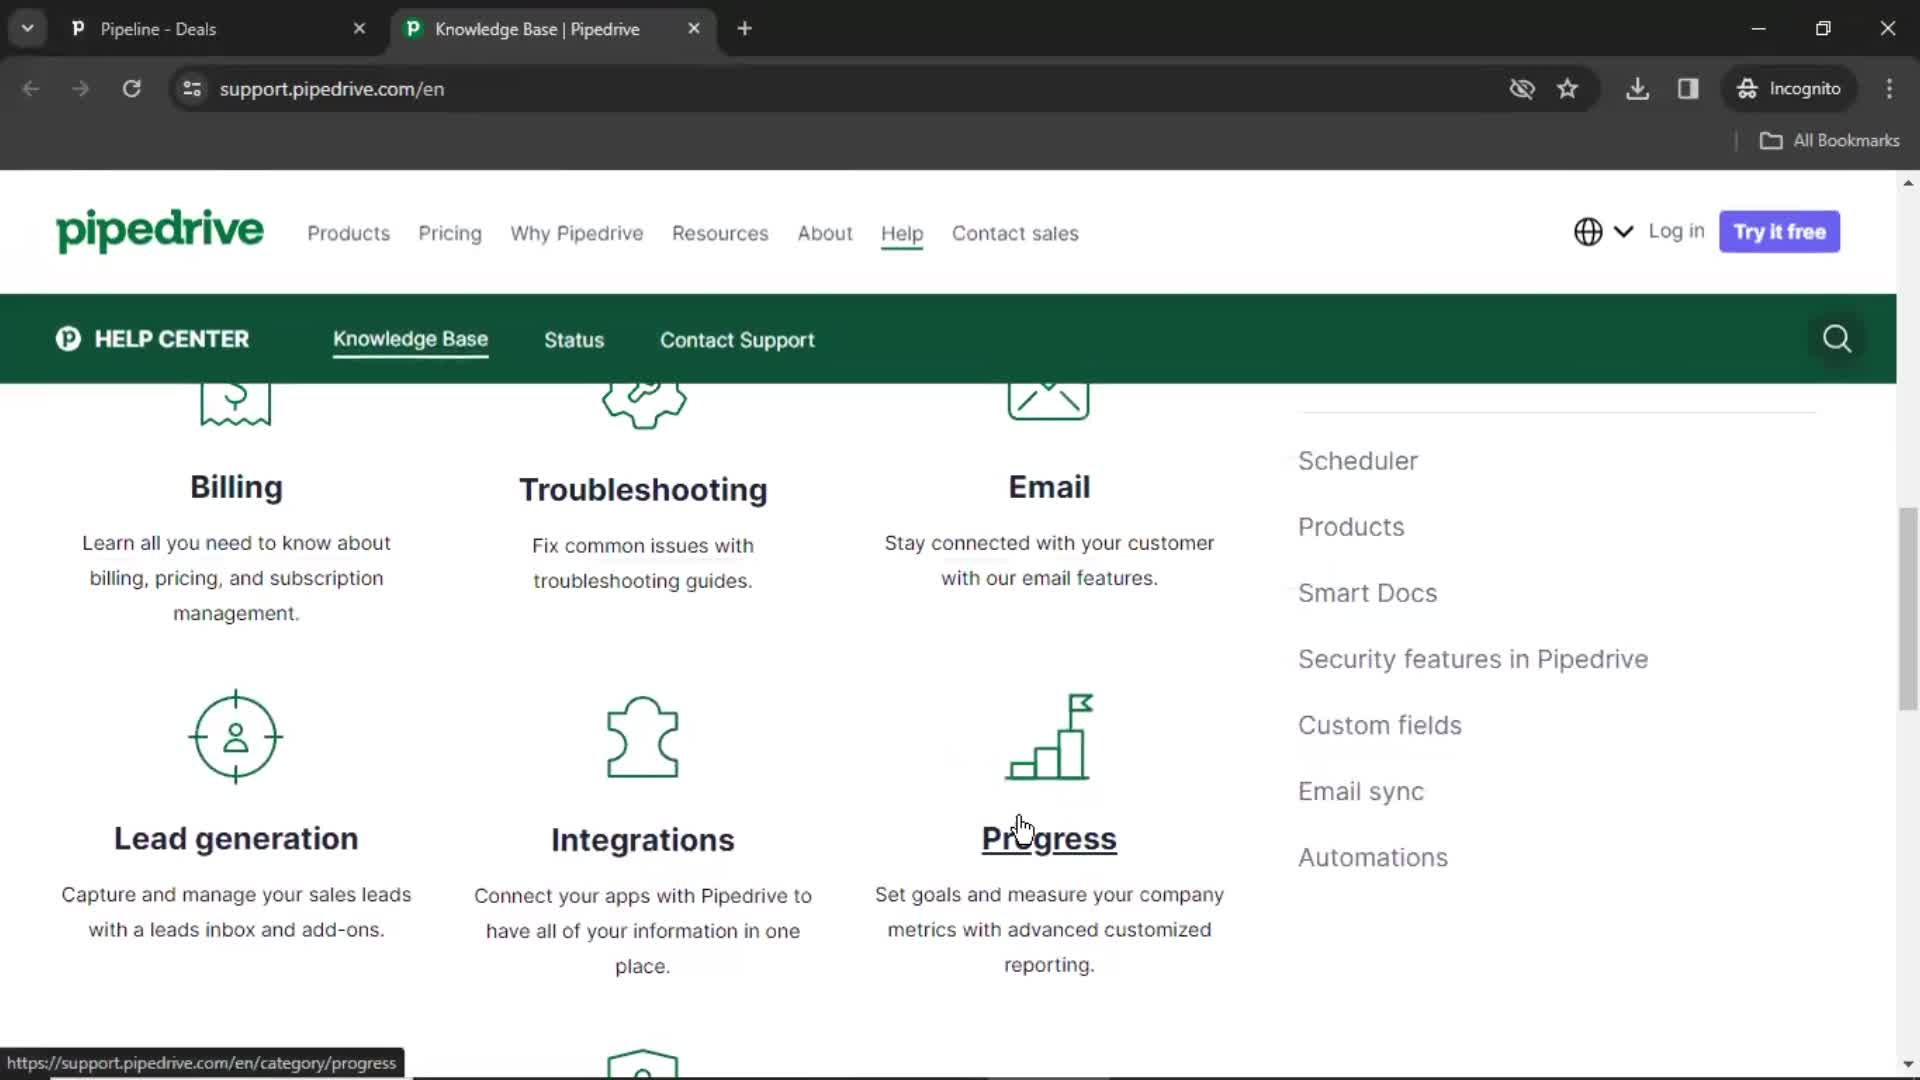This screenshot has height=1080, width=1920.
Task: Open the Smart Docs topic link
Action: tap(1367, 593)
